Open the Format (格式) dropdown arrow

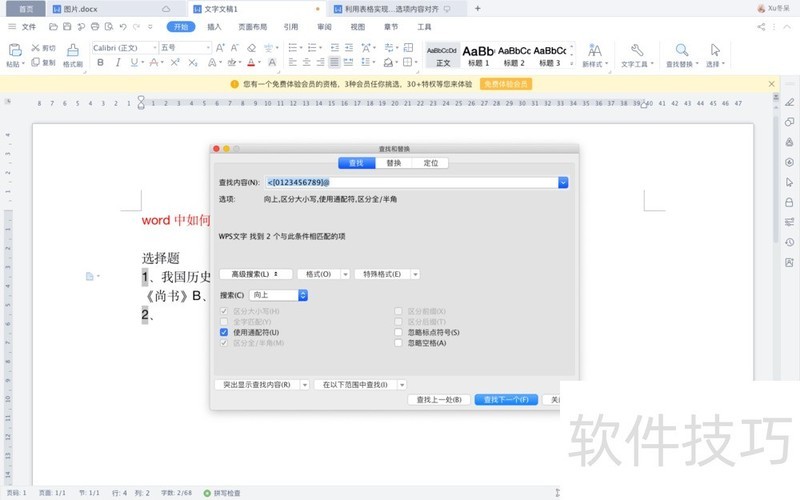click(x=345, y=274)
